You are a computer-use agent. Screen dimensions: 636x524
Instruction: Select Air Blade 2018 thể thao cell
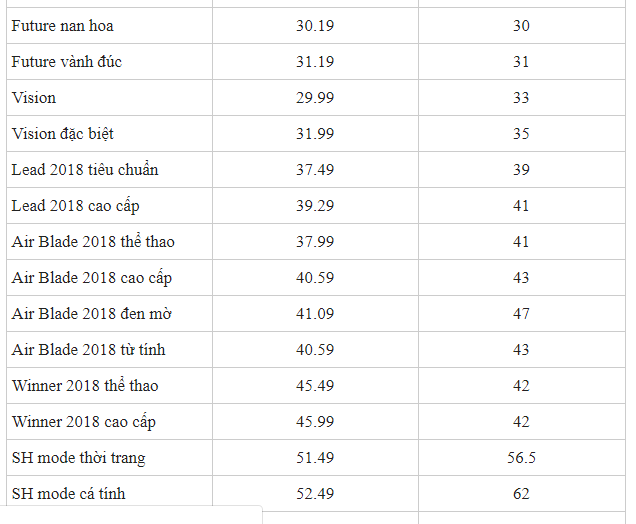tap(110, 242)
